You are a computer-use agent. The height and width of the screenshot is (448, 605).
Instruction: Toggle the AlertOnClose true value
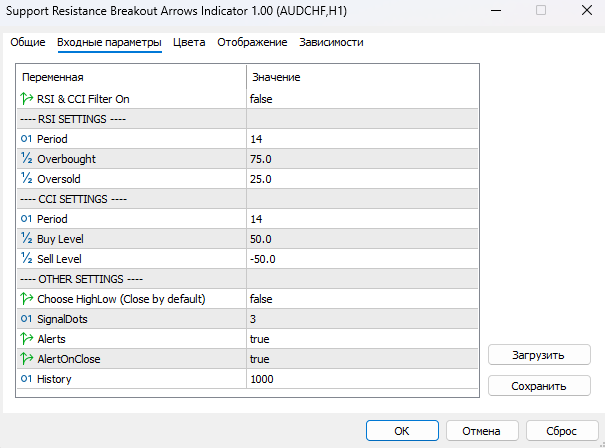[362, 359]
